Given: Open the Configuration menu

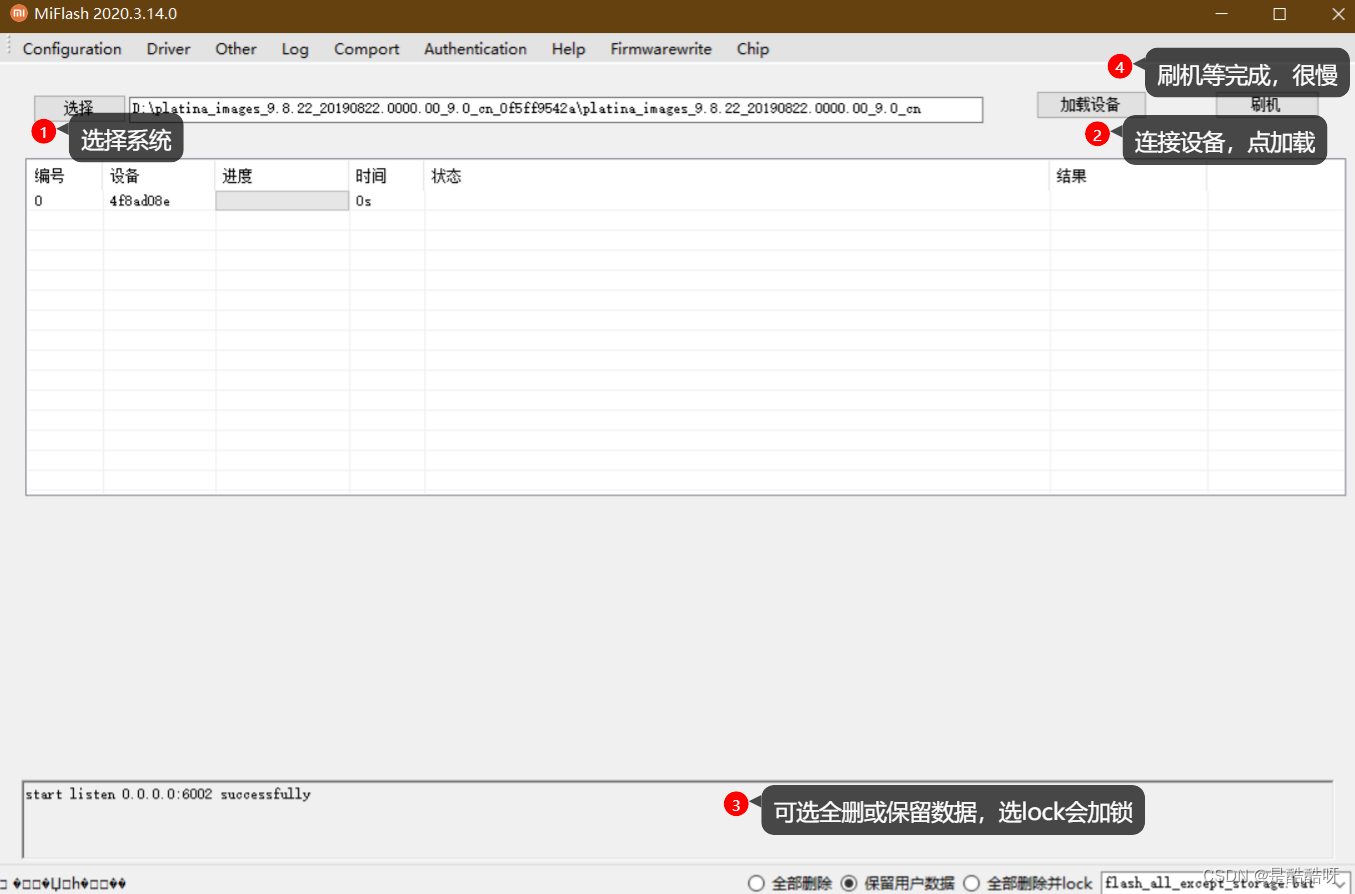Looking at the screenshot, I should click(72, 49).
